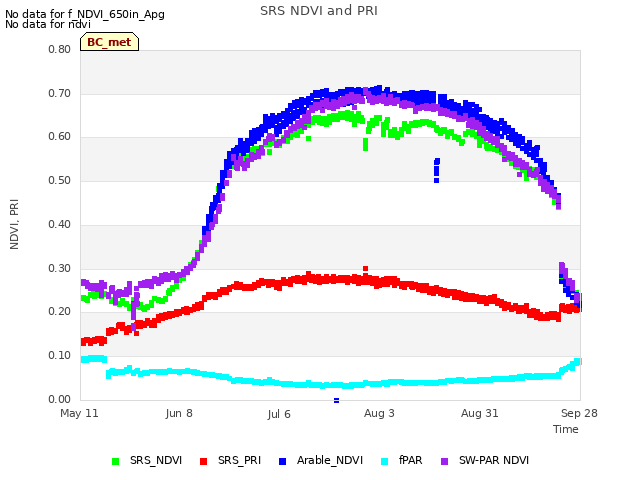This screenshot has width=640, height=480.
Task: Click the green SRS_NDVI legend swatch
Action: point(116,461)
